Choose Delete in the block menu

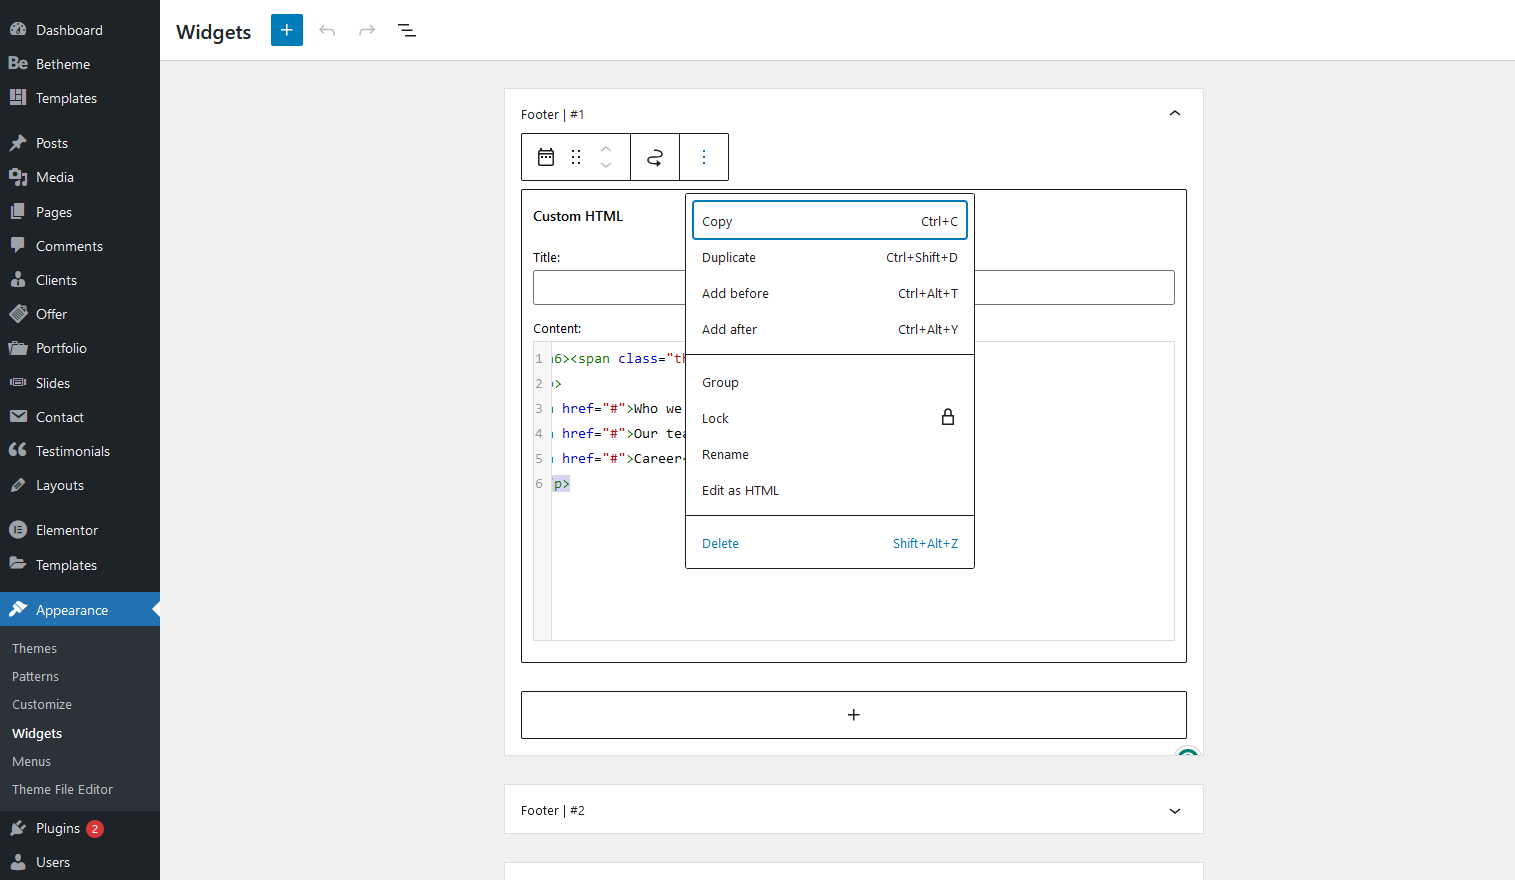click(830, 543)
